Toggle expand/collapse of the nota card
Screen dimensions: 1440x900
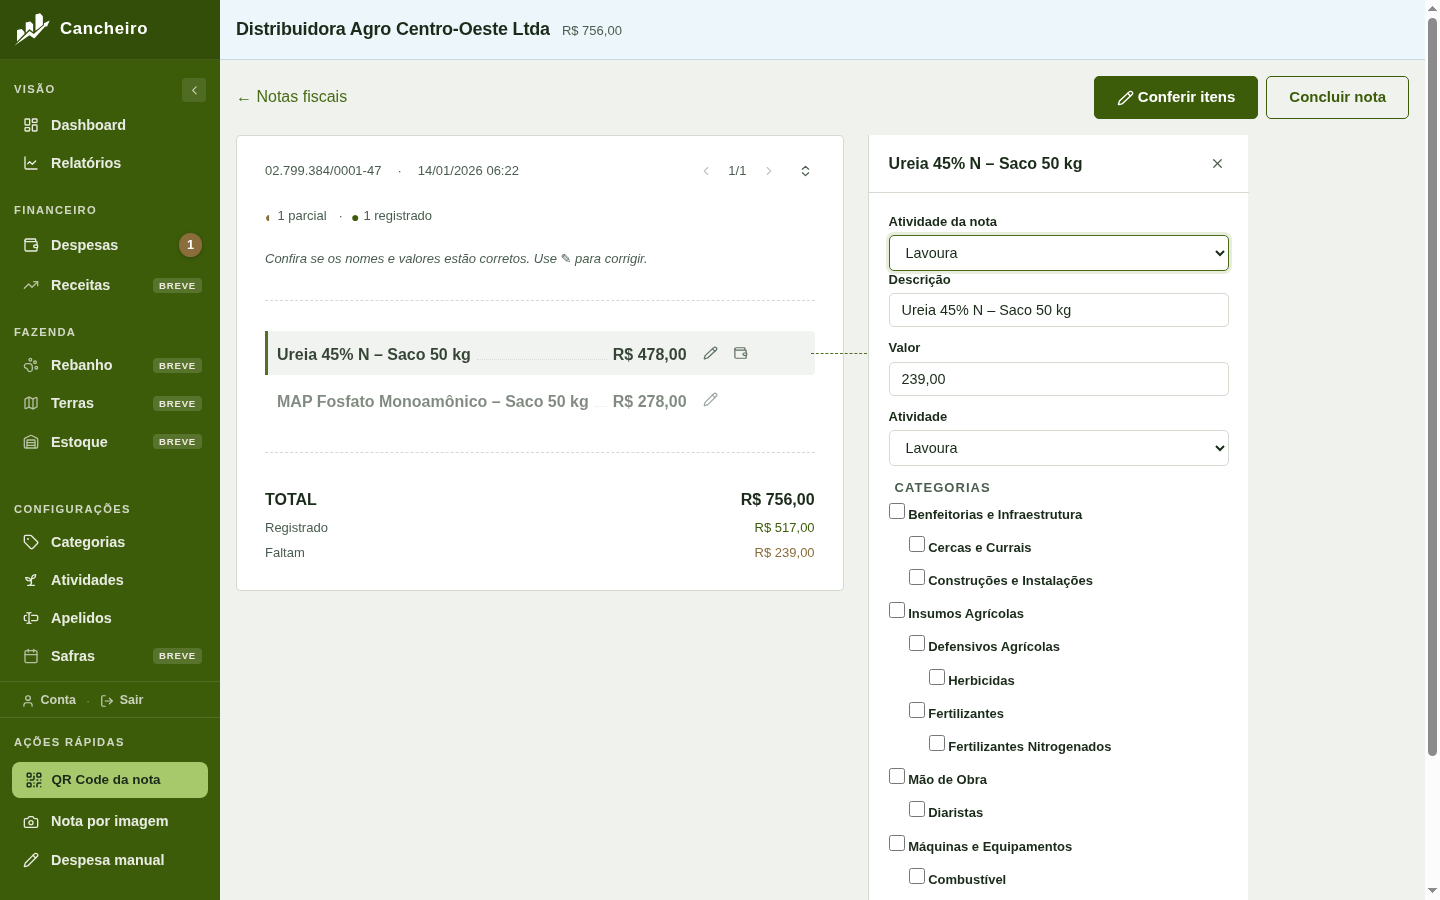tap(805, 171)
